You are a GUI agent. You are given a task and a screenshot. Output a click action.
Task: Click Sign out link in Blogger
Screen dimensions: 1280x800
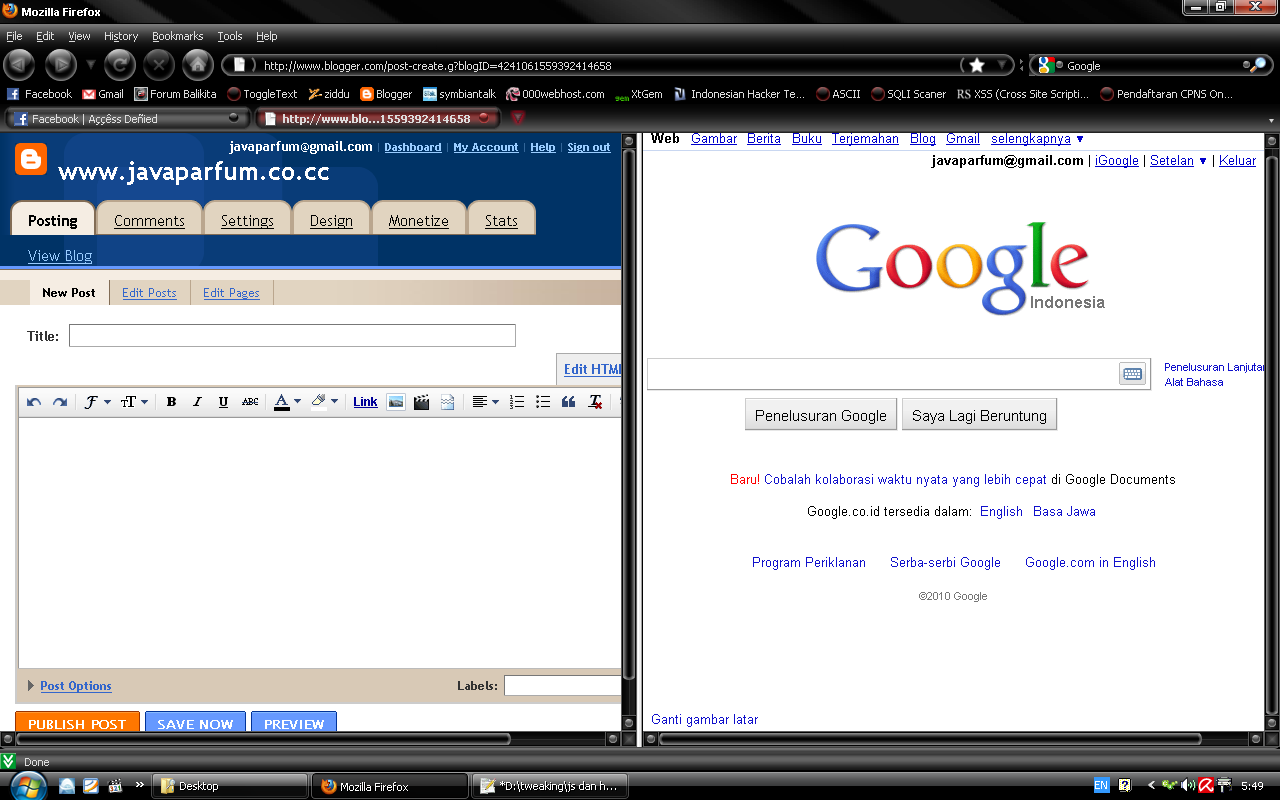tap(588, 147)
